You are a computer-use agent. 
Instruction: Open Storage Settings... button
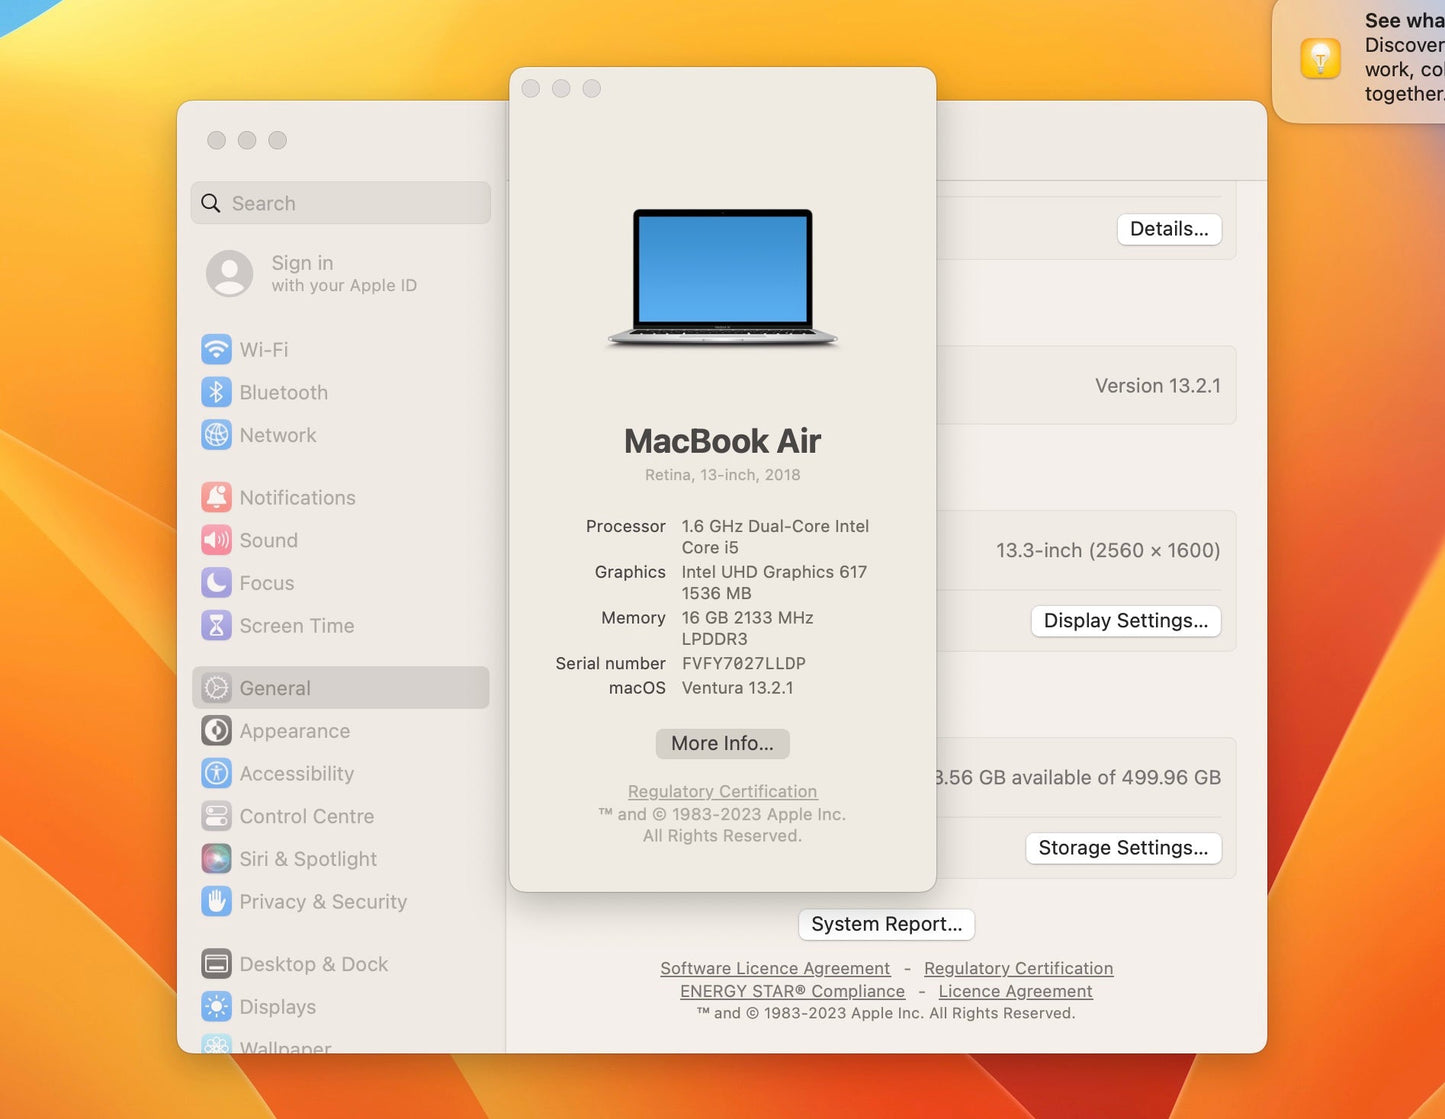click(1124, 848)
